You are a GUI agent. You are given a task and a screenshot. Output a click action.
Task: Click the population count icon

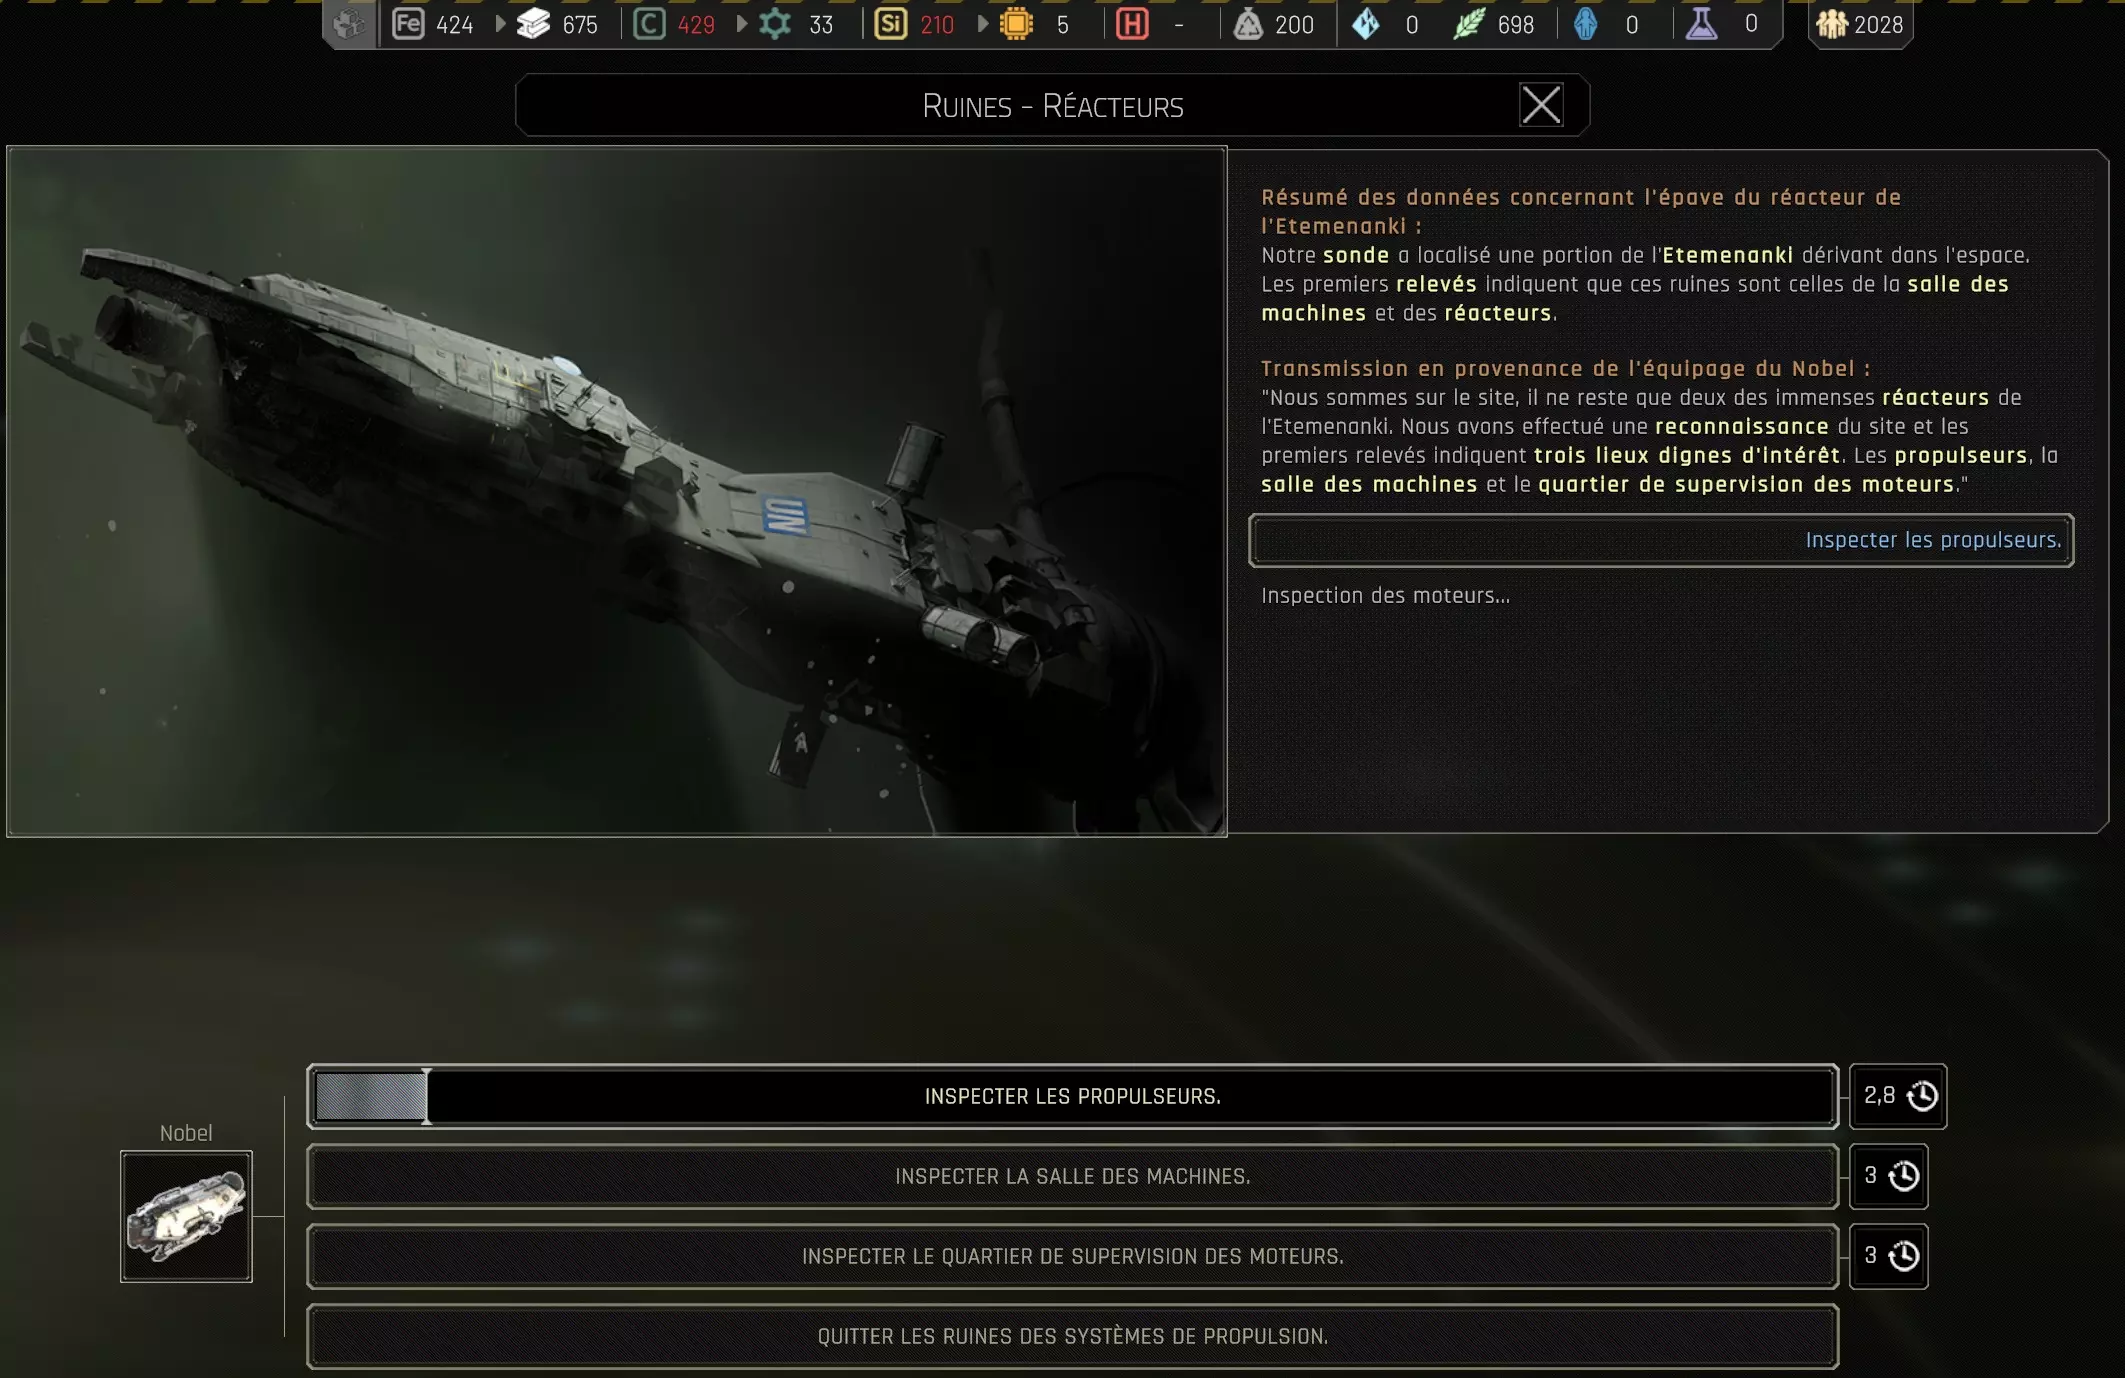click(x=1832, y=24)
